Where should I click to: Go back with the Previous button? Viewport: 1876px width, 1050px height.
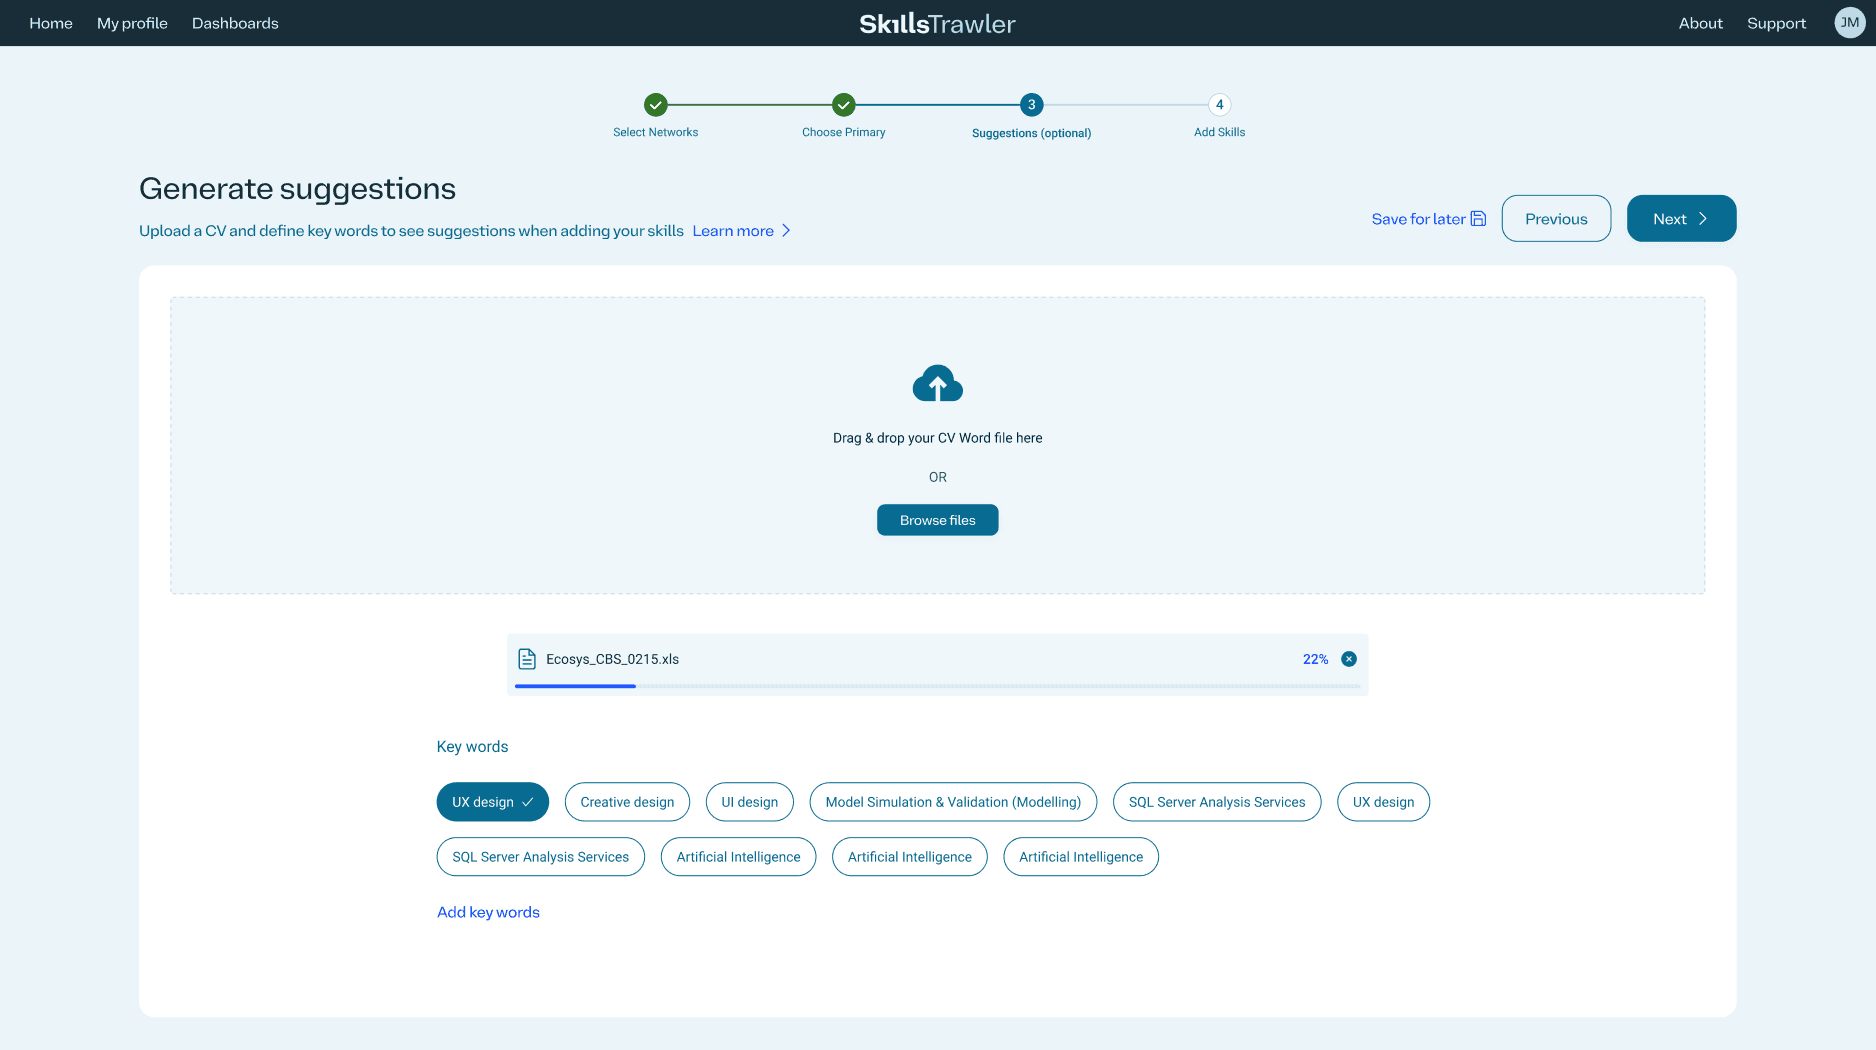pyautogui.click(x=1556, y=219)
